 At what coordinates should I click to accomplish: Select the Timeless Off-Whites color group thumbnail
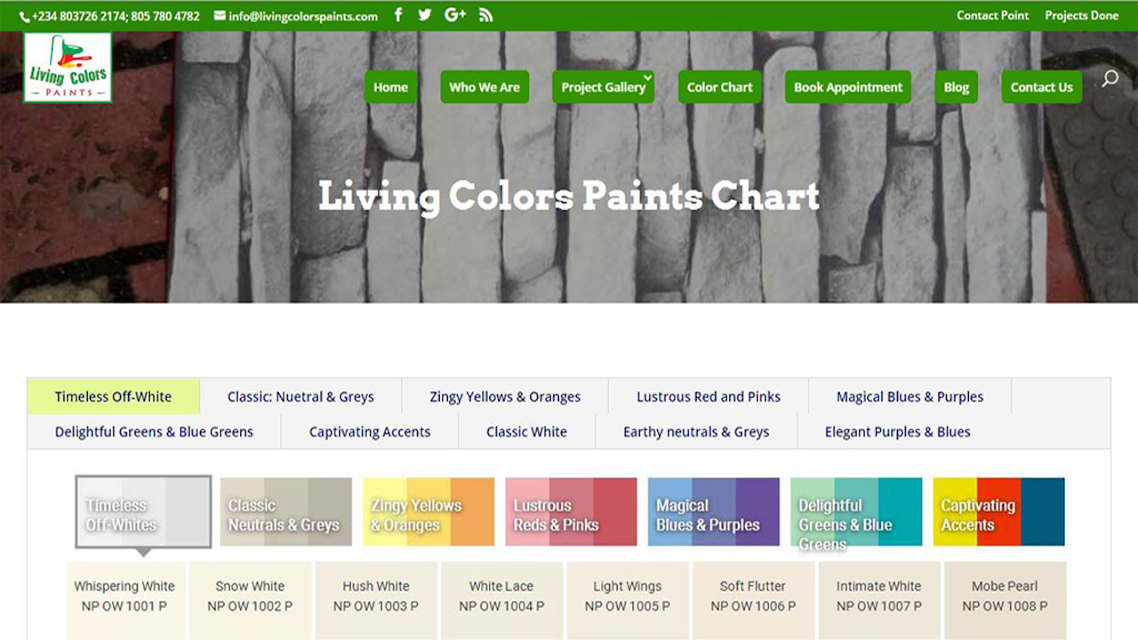pyautogui.click(x=144, y=512)
